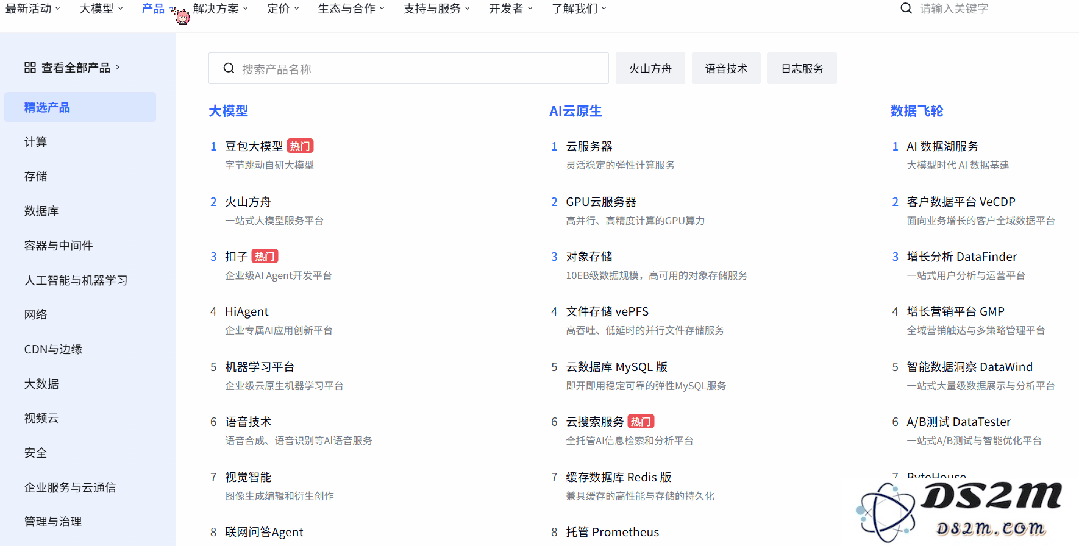
Task: Open 扣子 product
Action: 236,256
